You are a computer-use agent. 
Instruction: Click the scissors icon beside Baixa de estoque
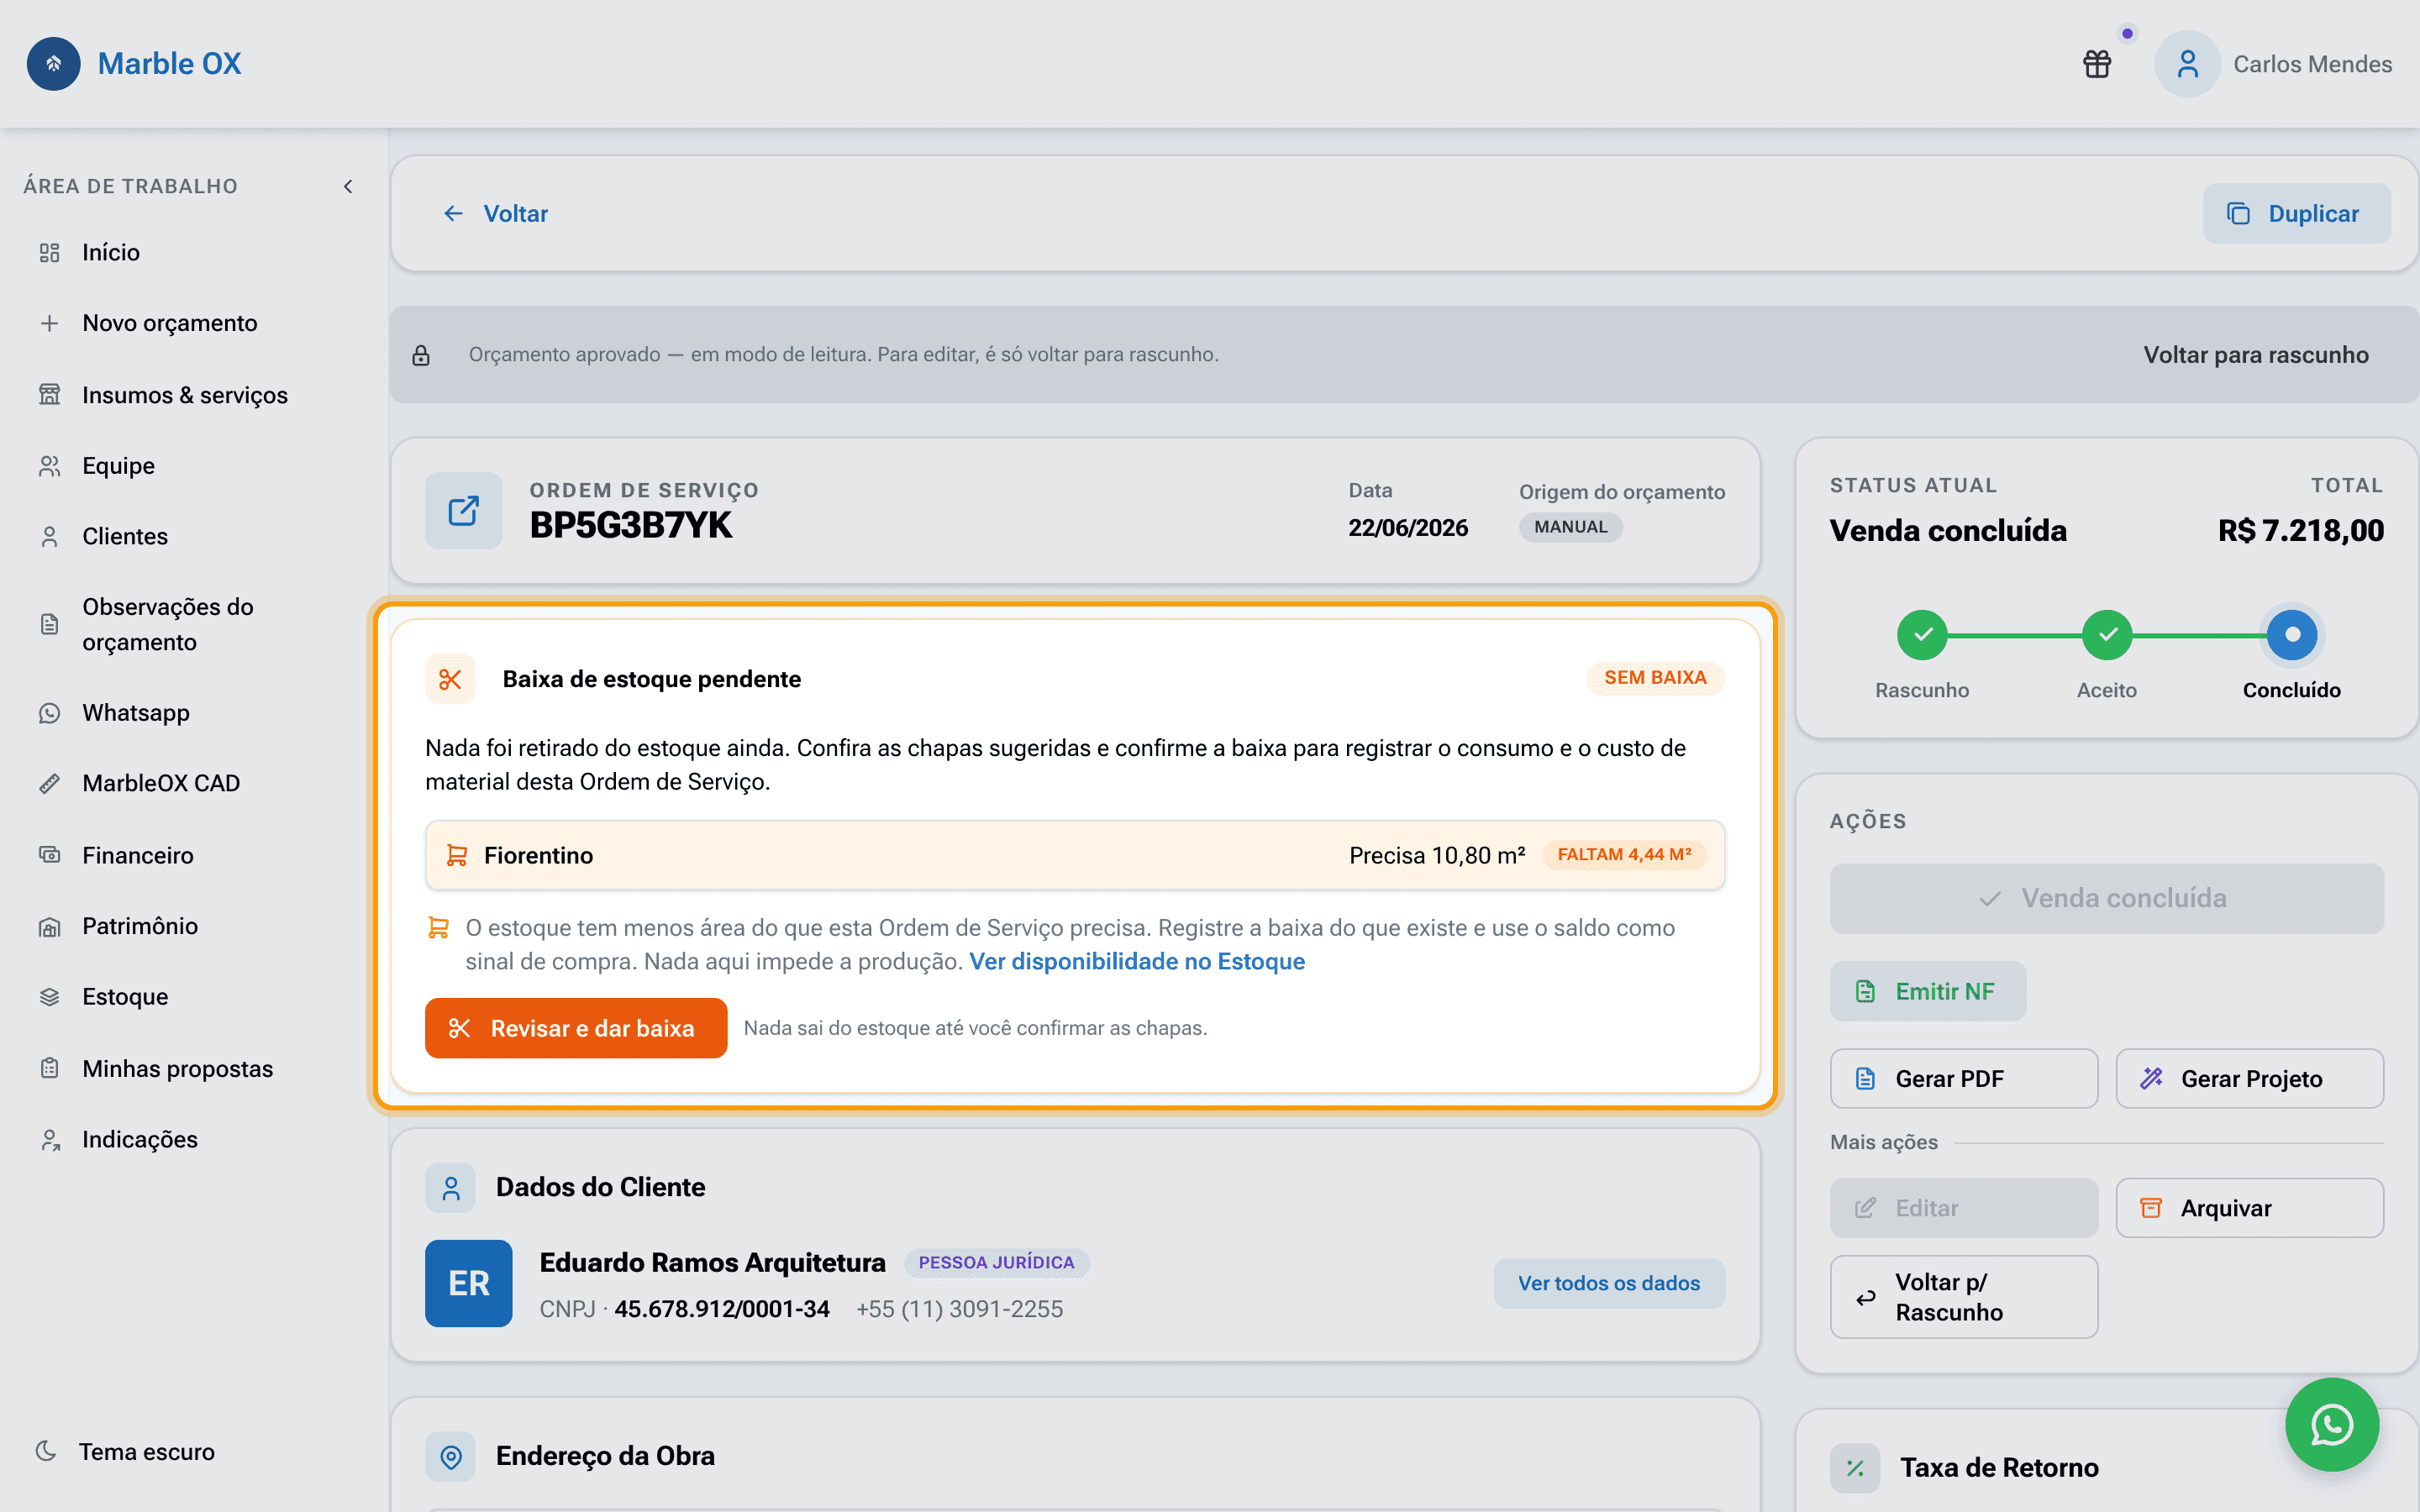[450, 680]
